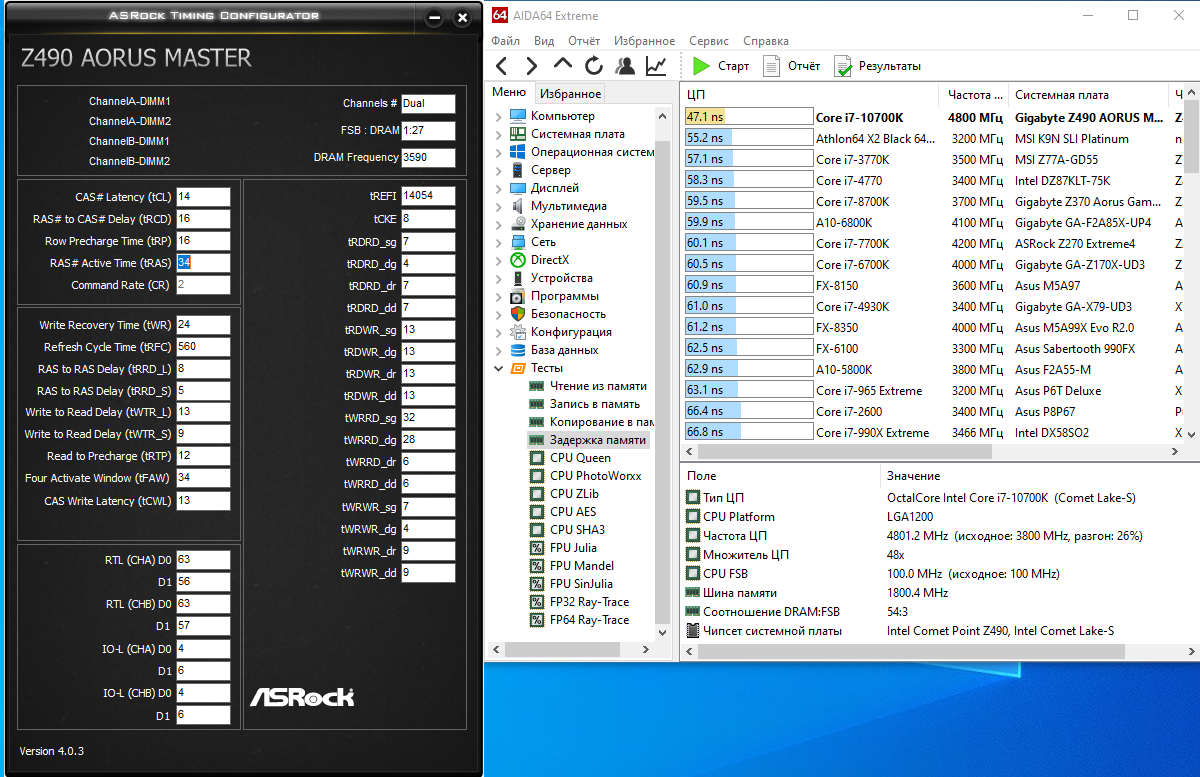Select the CPU ZLib benchmark icon
The image size is (1200, 777).
(536, 494)
